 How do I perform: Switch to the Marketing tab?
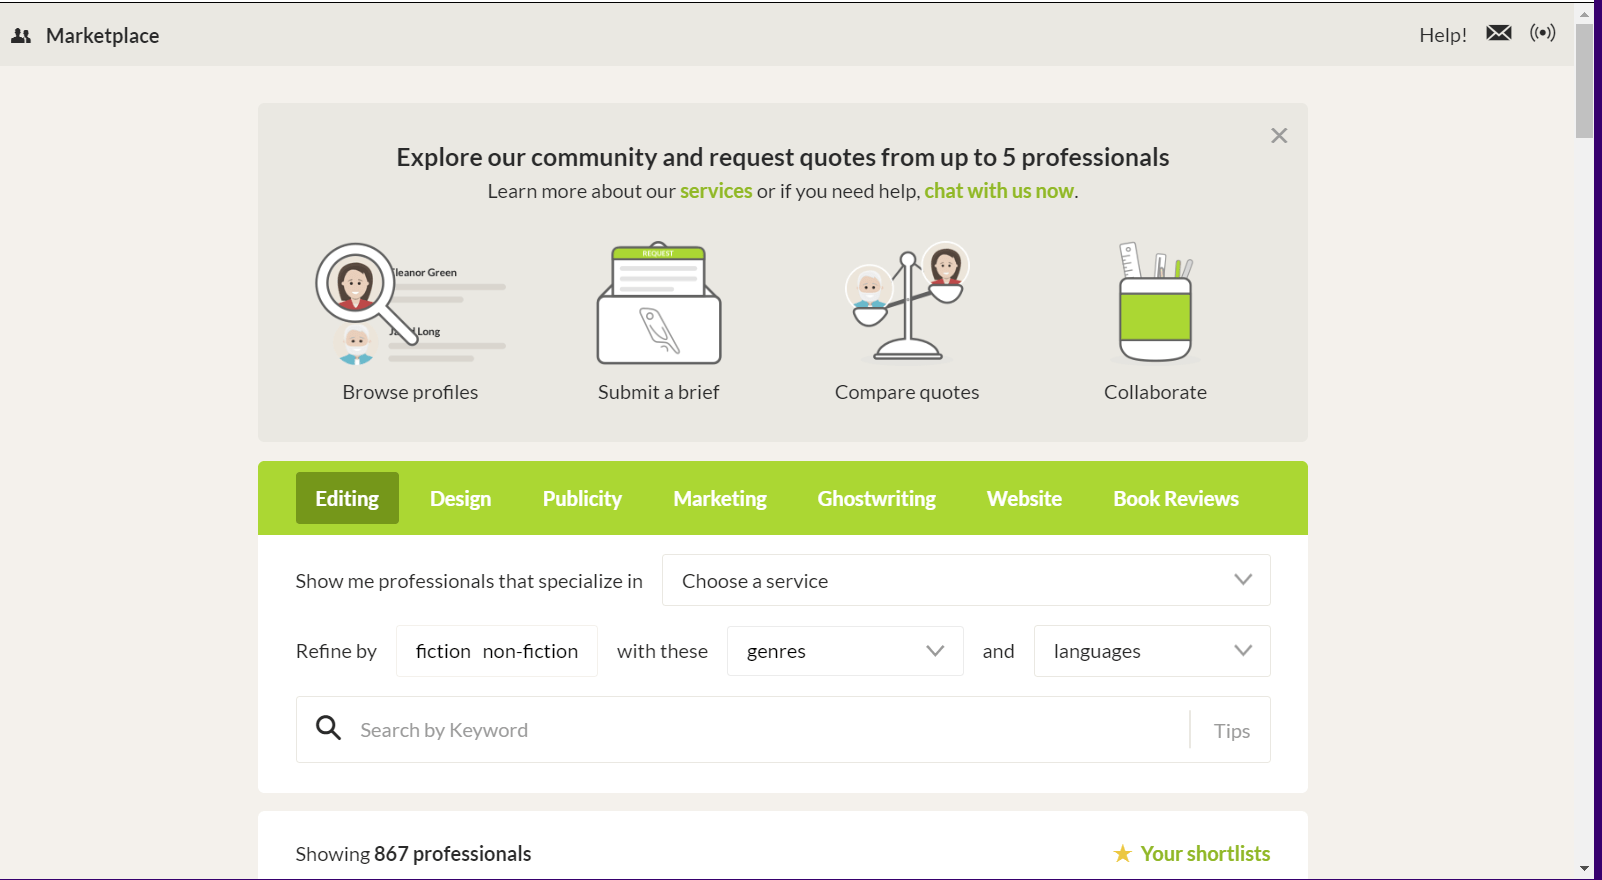(720, 498)
